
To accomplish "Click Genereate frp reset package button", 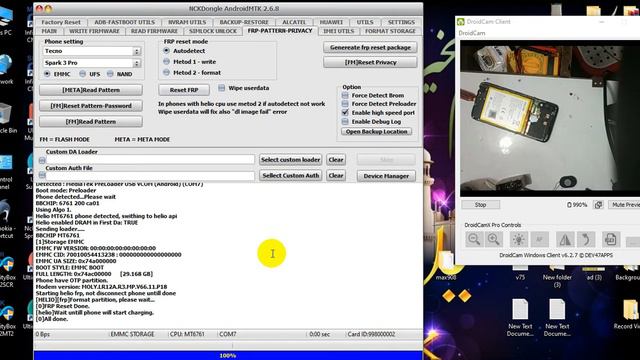I will point(370,47).
